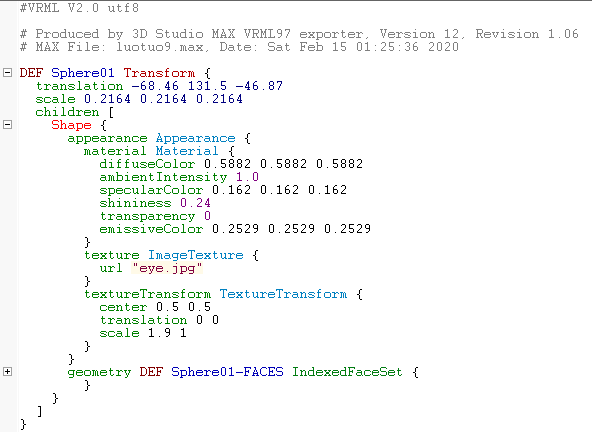Collapse the Shape block fold marker
This screenshot has width=592, height=432.
(8, 125)
